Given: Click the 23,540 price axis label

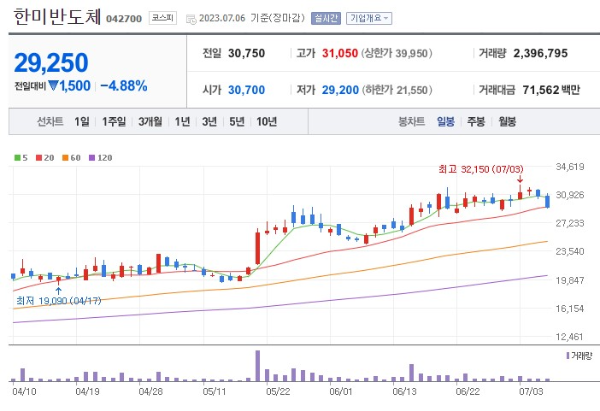Looking at the screenshot, I should point(570,251).
